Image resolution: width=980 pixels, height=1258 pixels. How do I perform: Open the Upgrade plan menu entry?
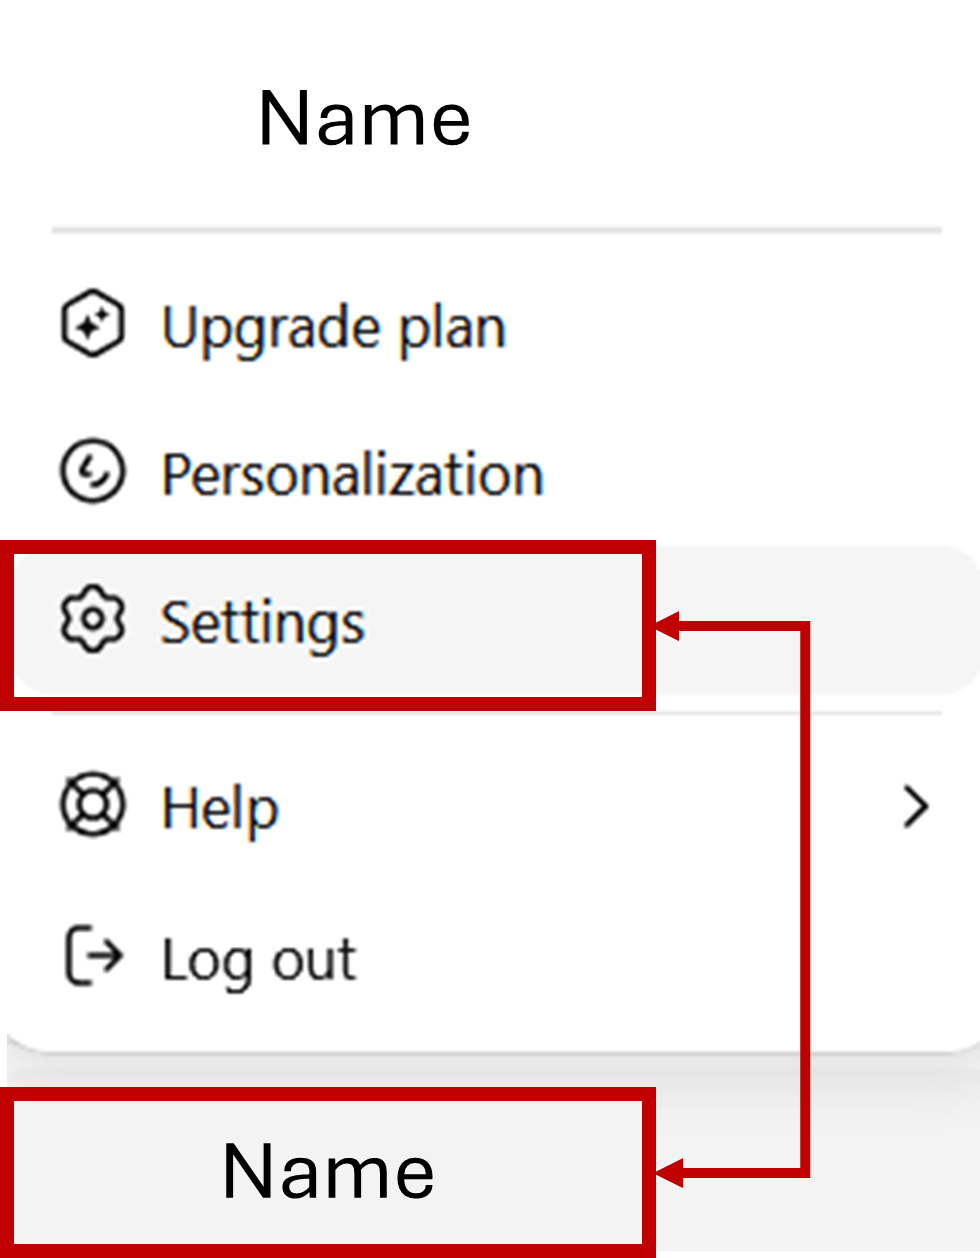click(334, 328)
